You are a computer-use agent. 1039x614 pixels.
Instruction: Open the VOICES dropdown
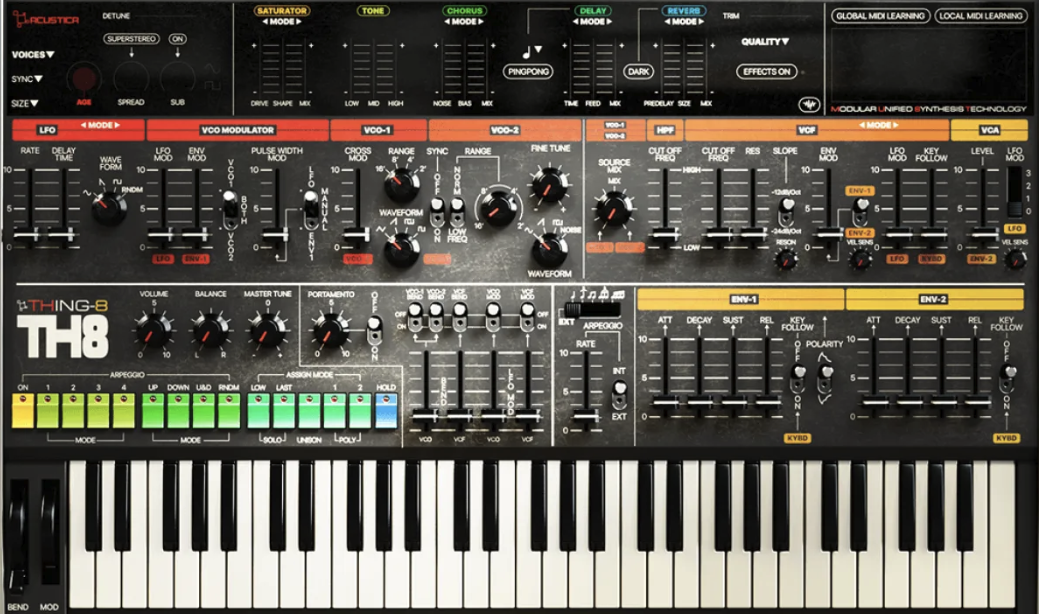point(32,53)
